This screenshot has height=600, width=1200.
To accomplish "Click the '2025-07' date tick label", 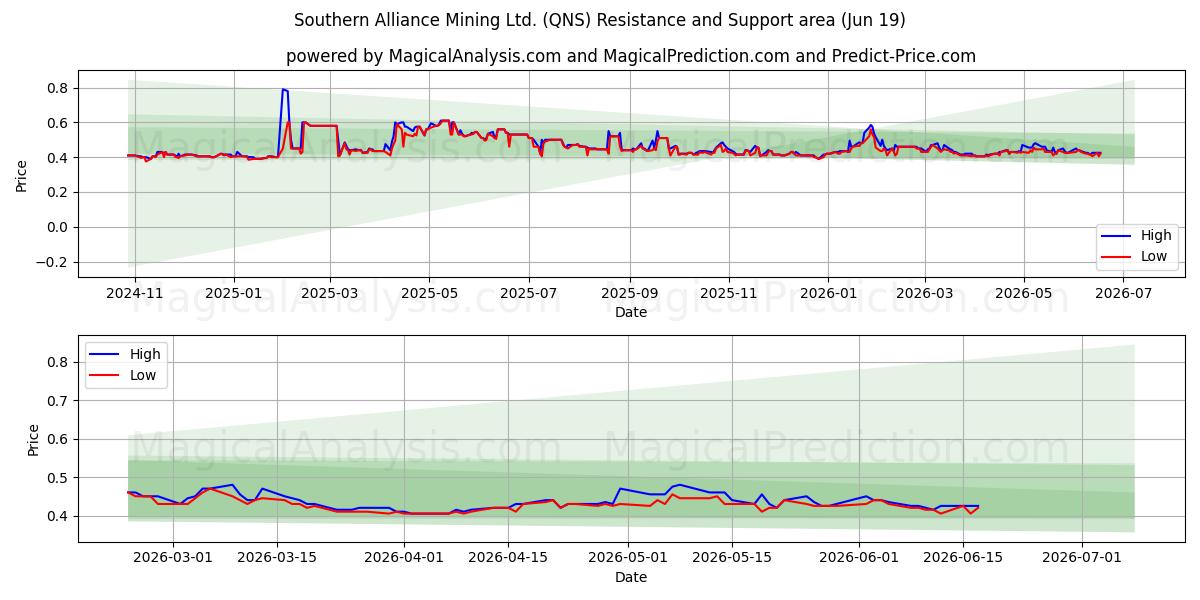I will point(528,294).
